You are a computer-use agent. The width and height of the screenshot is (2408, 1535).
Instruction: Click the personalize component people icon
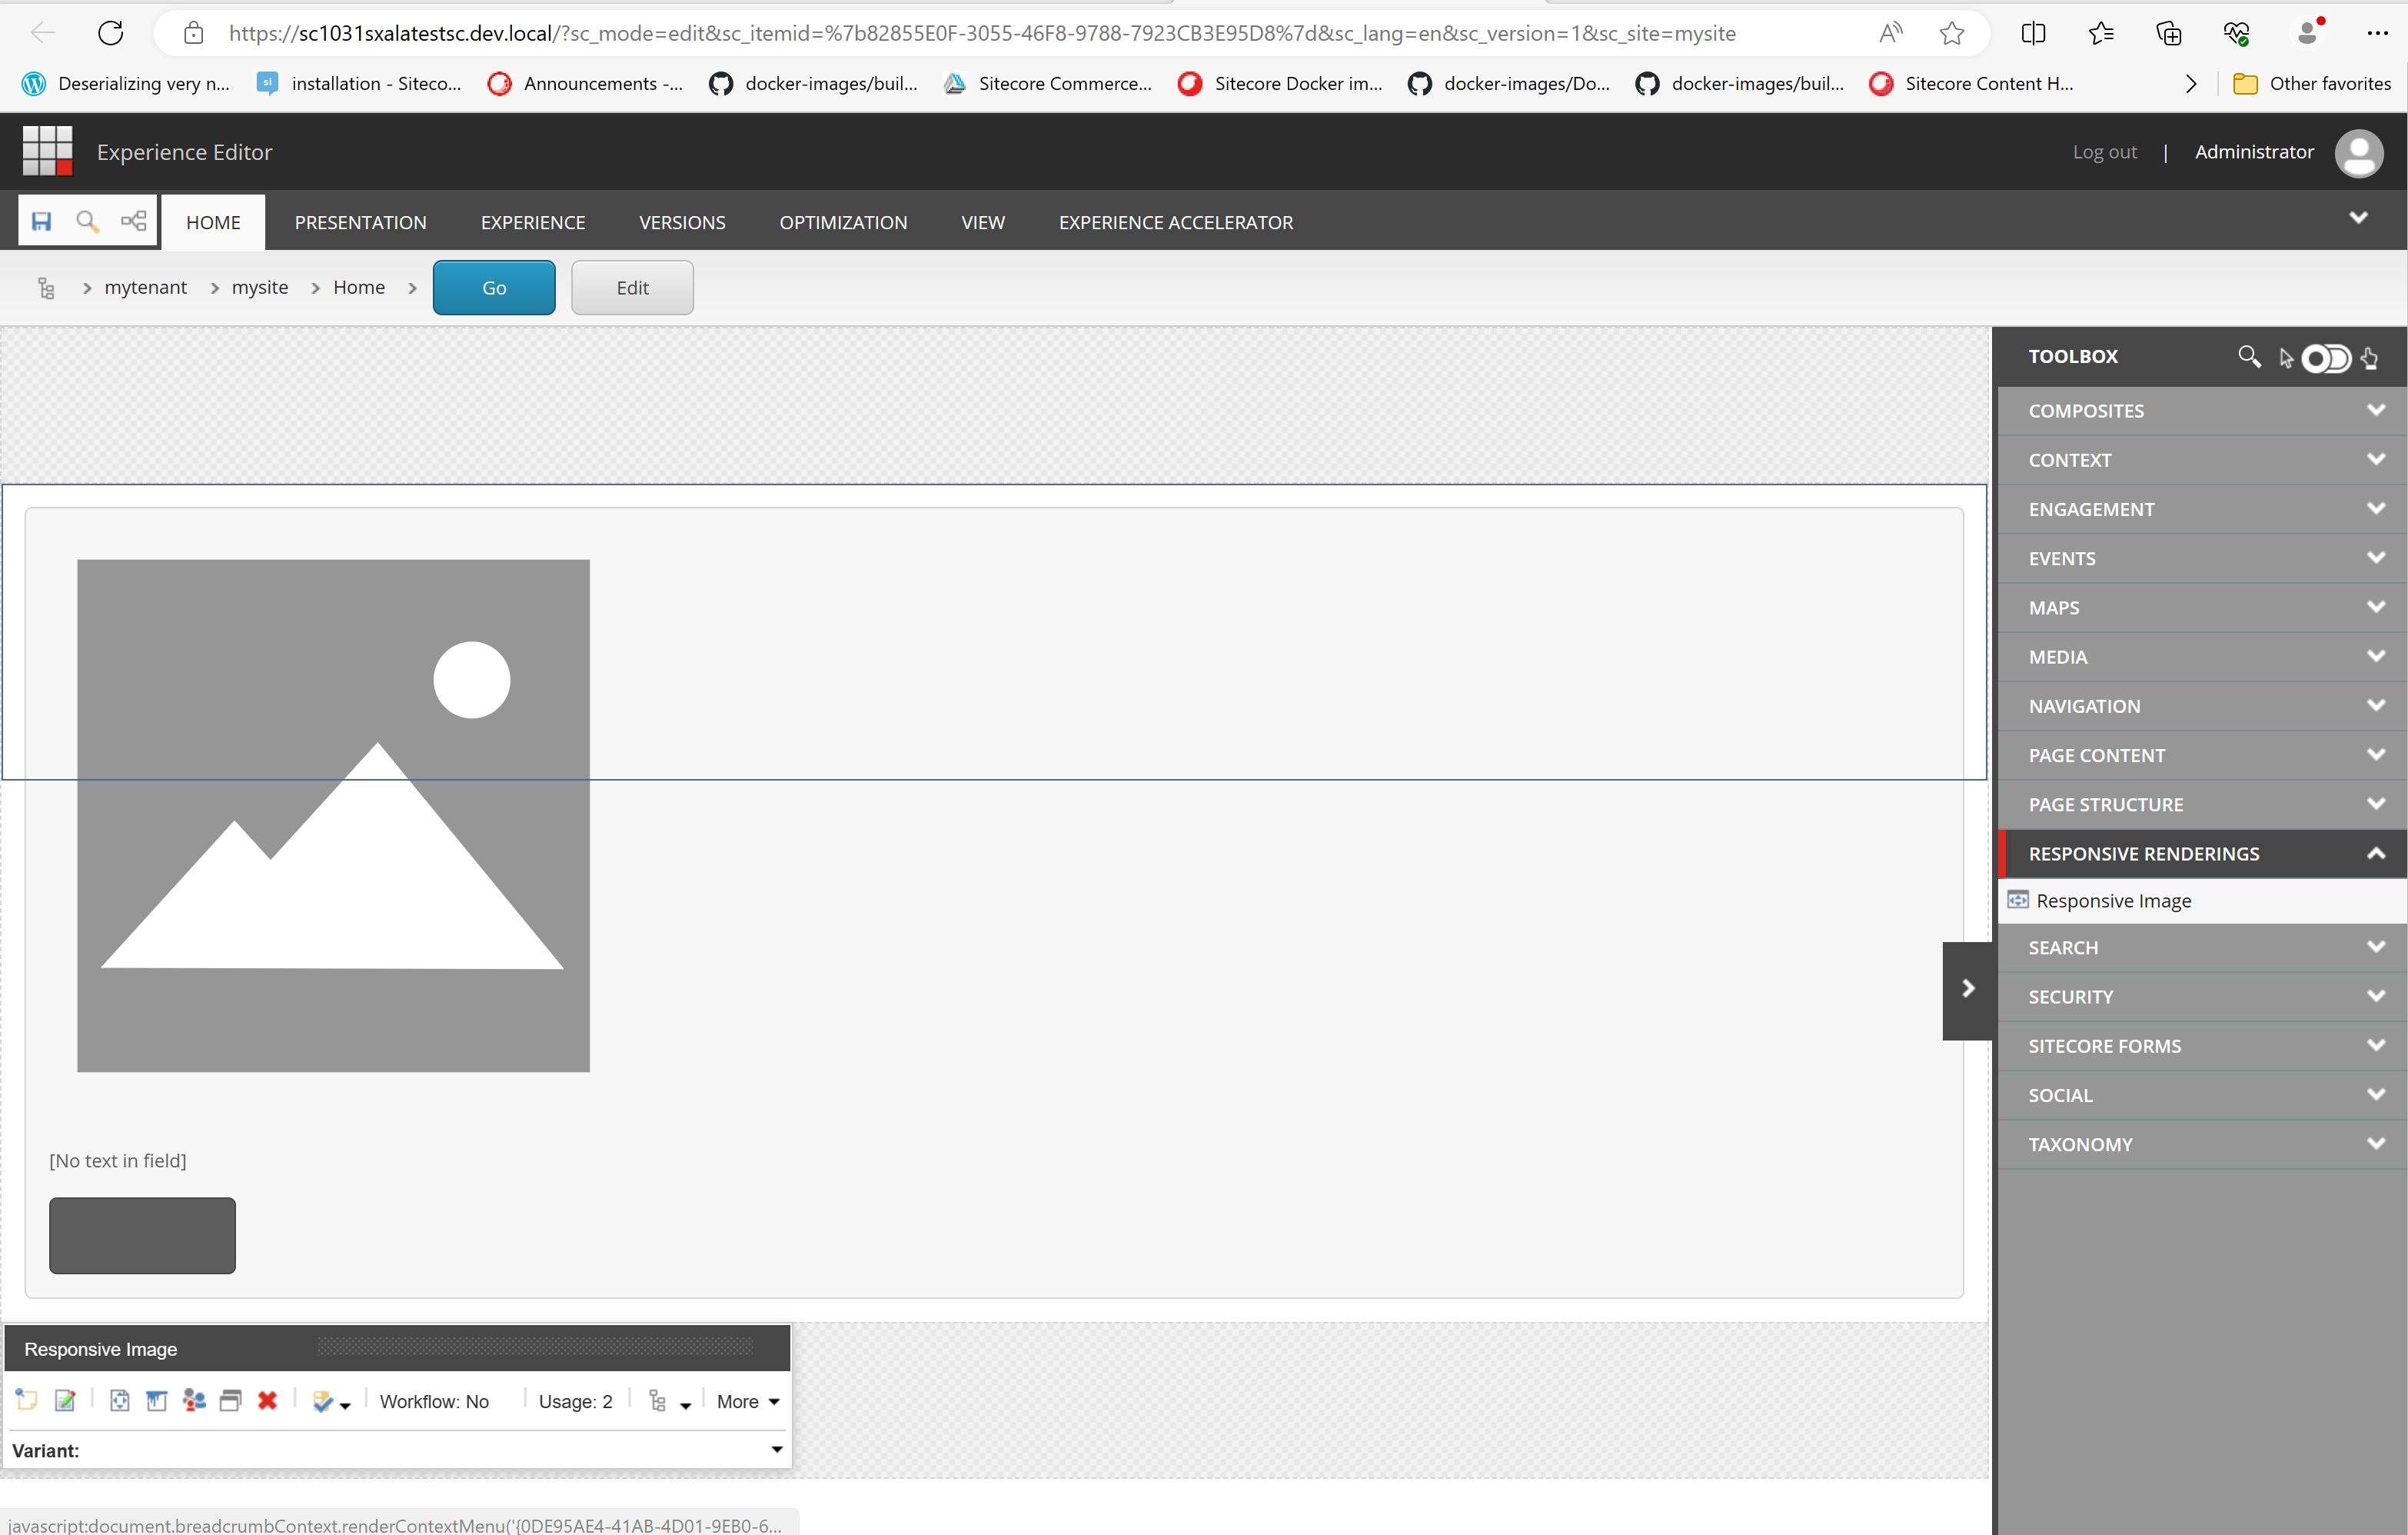click(194, 1400)
